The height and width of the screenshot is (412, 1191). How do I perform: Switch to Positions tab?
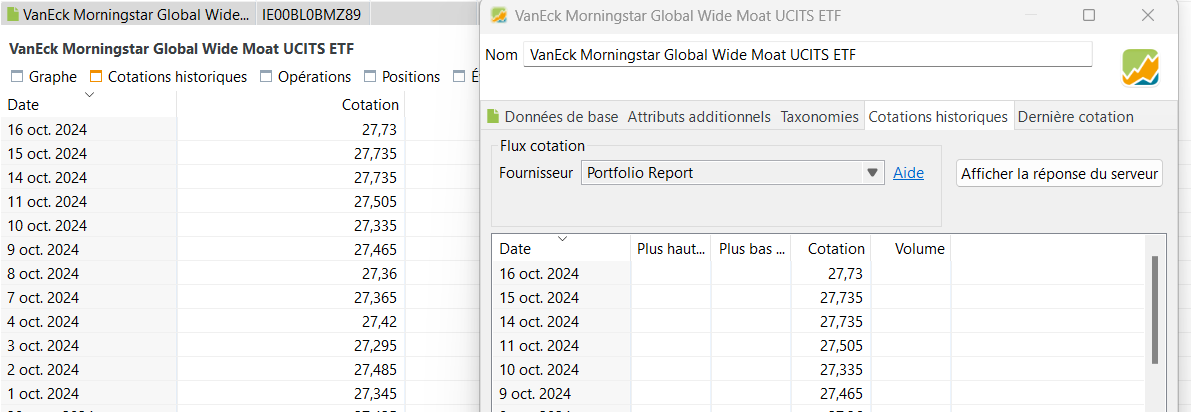coord(403,77)
